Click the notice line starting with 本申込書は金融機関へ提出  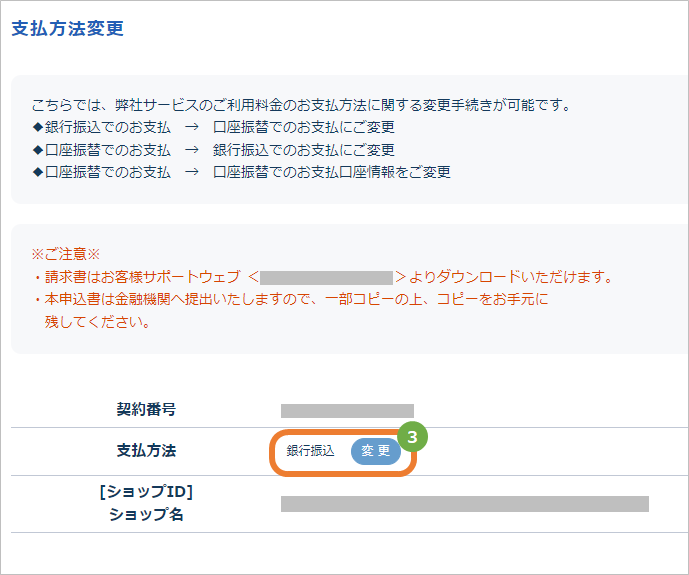(290, 299)
